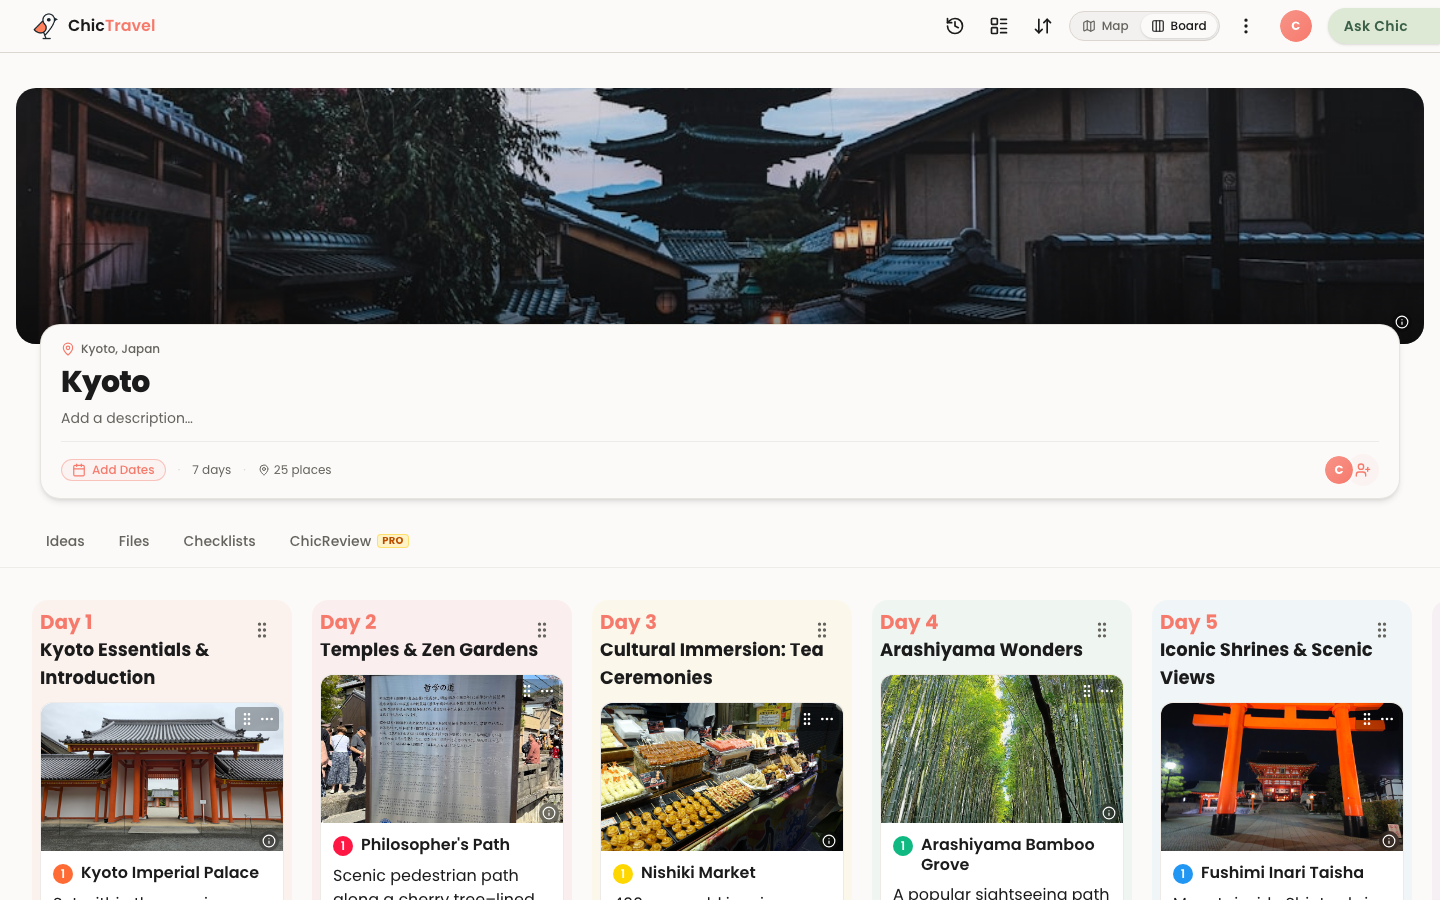Open the trip history clock icon
Image resolution: width=1440 pixels, height=900 pixels.
[955, 26]
